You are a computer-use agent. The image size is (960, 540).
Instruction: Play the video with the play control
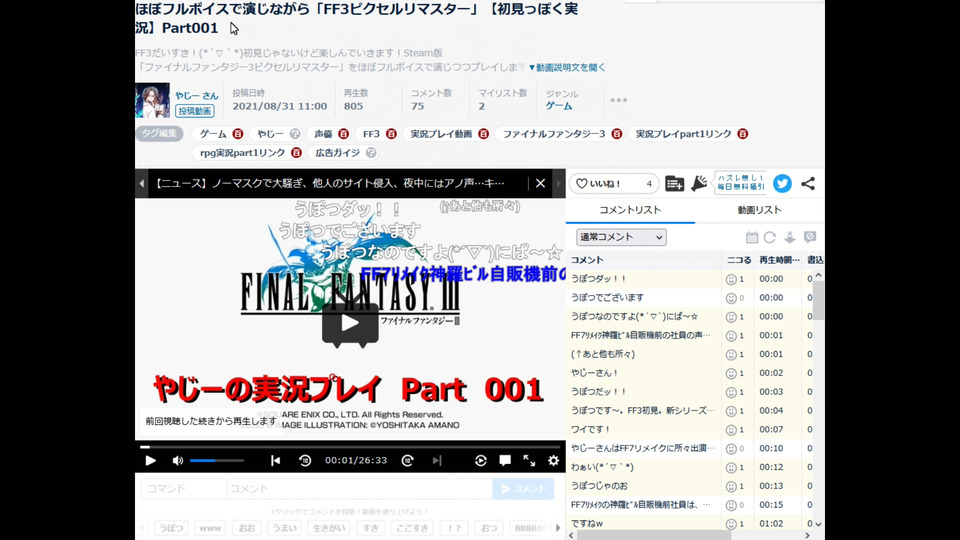[150, 460]
